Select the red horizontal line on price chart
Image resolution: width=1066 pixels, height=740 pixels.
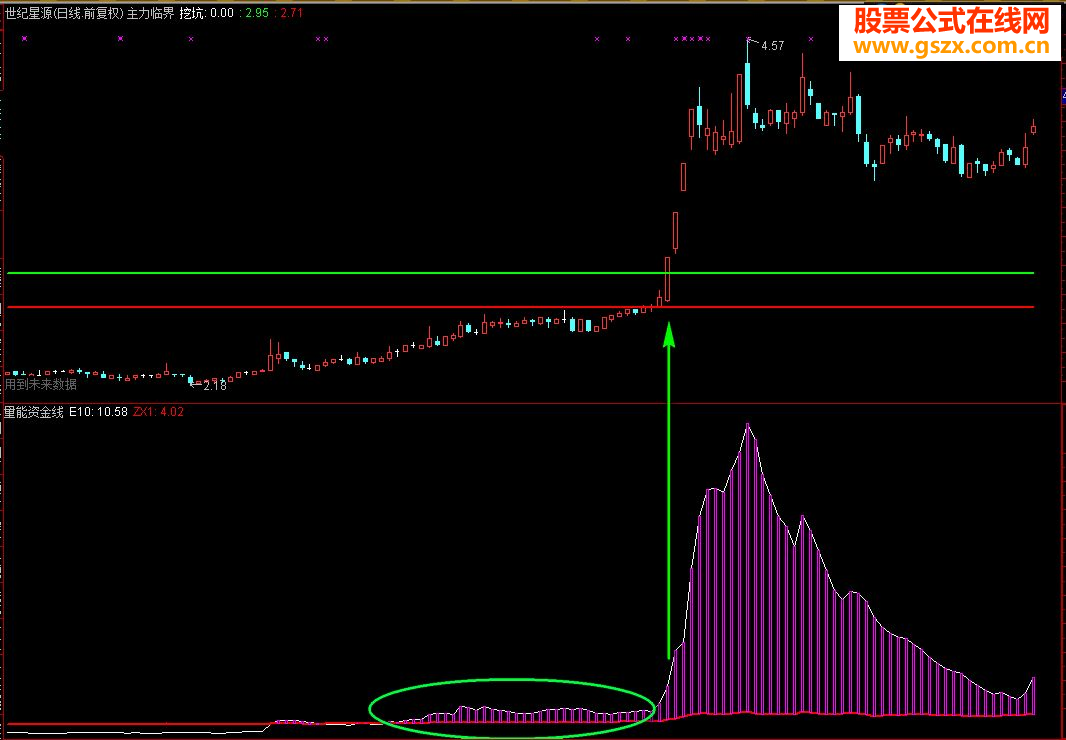tap(520, 307)
